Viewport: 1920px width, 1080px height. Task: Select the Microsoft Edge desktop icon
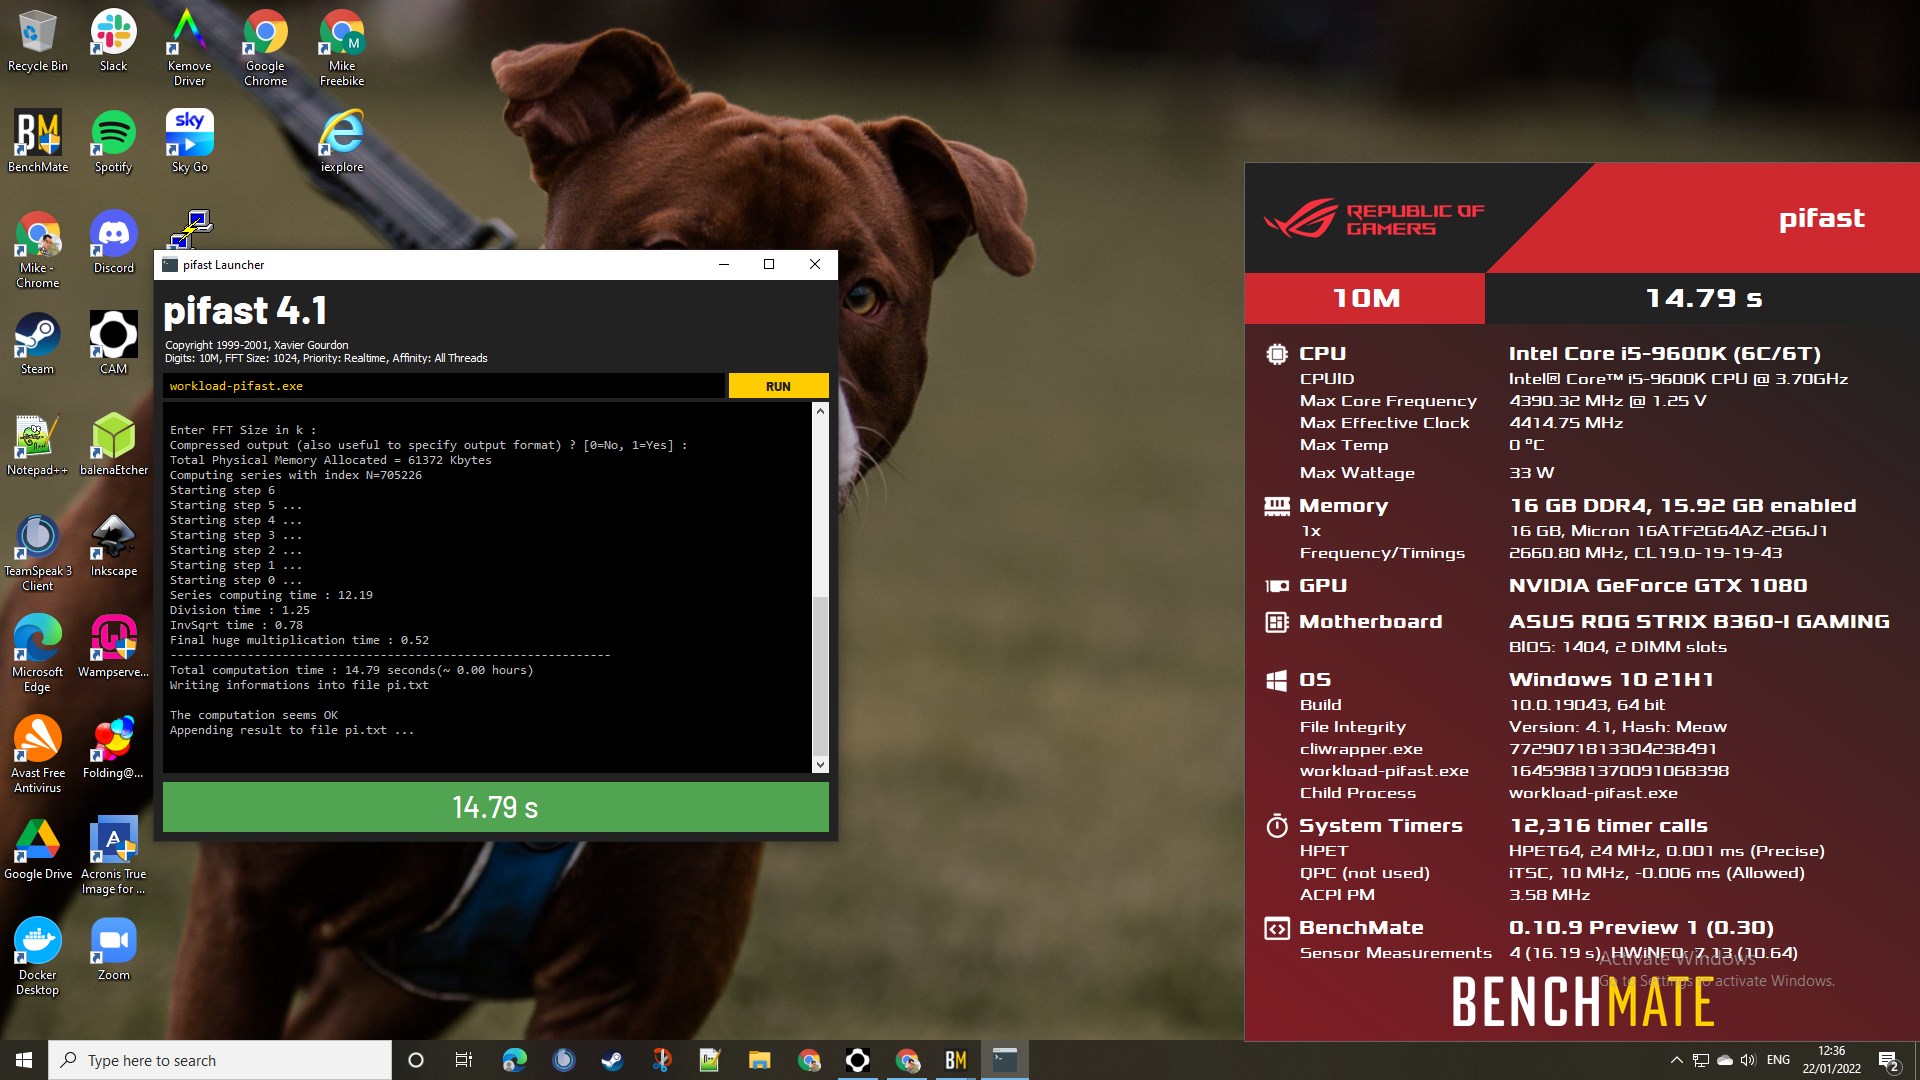(37, 654)
